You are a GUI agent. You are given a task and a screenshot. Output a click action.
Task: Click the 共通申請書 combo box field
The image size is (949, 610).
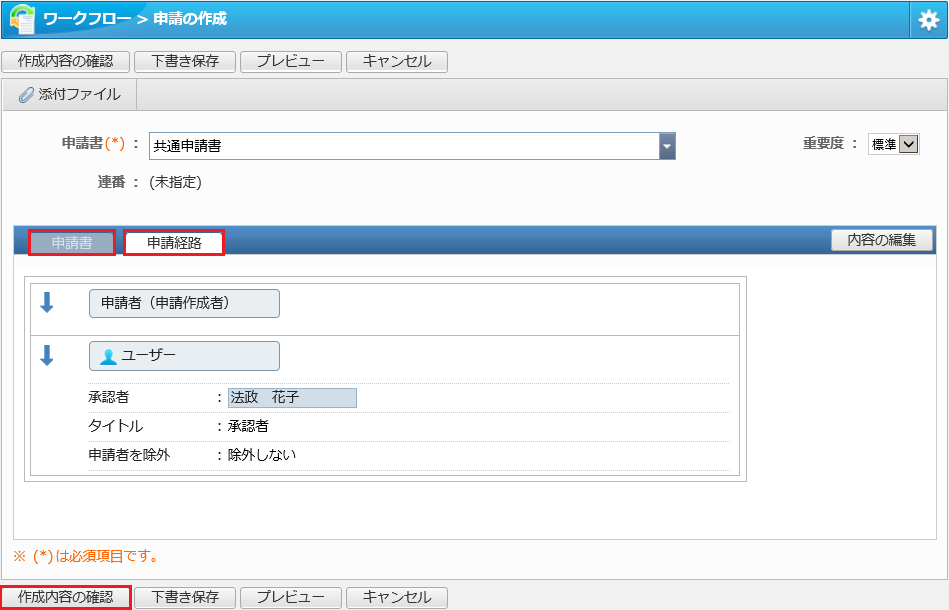[x=412, y=146]
